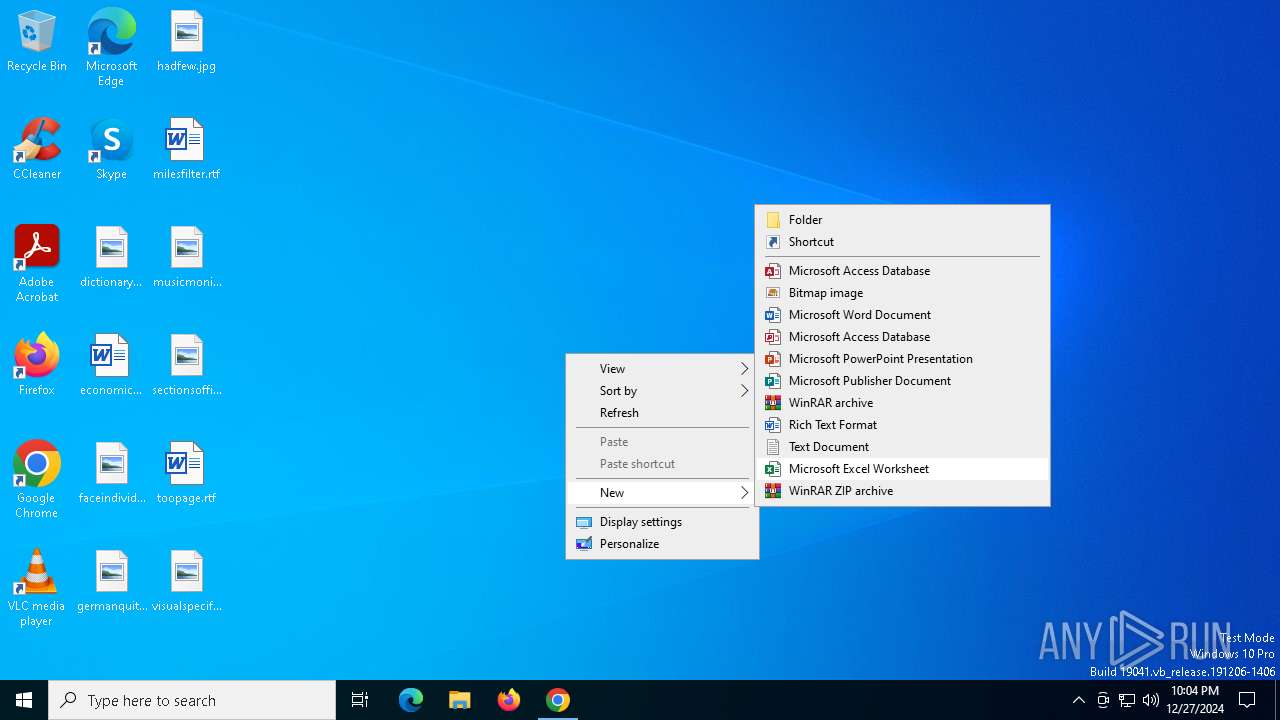The width and height of the screenshot is (1280, 720).
Task: Open Display settings from the context menu
Action: pyautogui.click(x=663, y=522)
